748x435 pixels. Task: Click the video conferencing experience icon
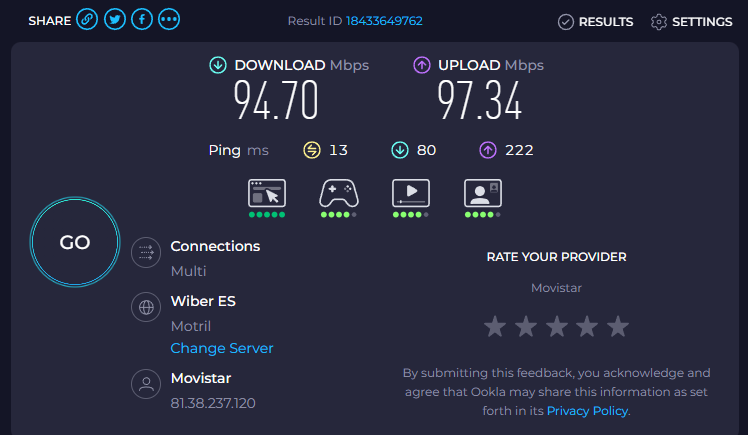coord(482,193)
